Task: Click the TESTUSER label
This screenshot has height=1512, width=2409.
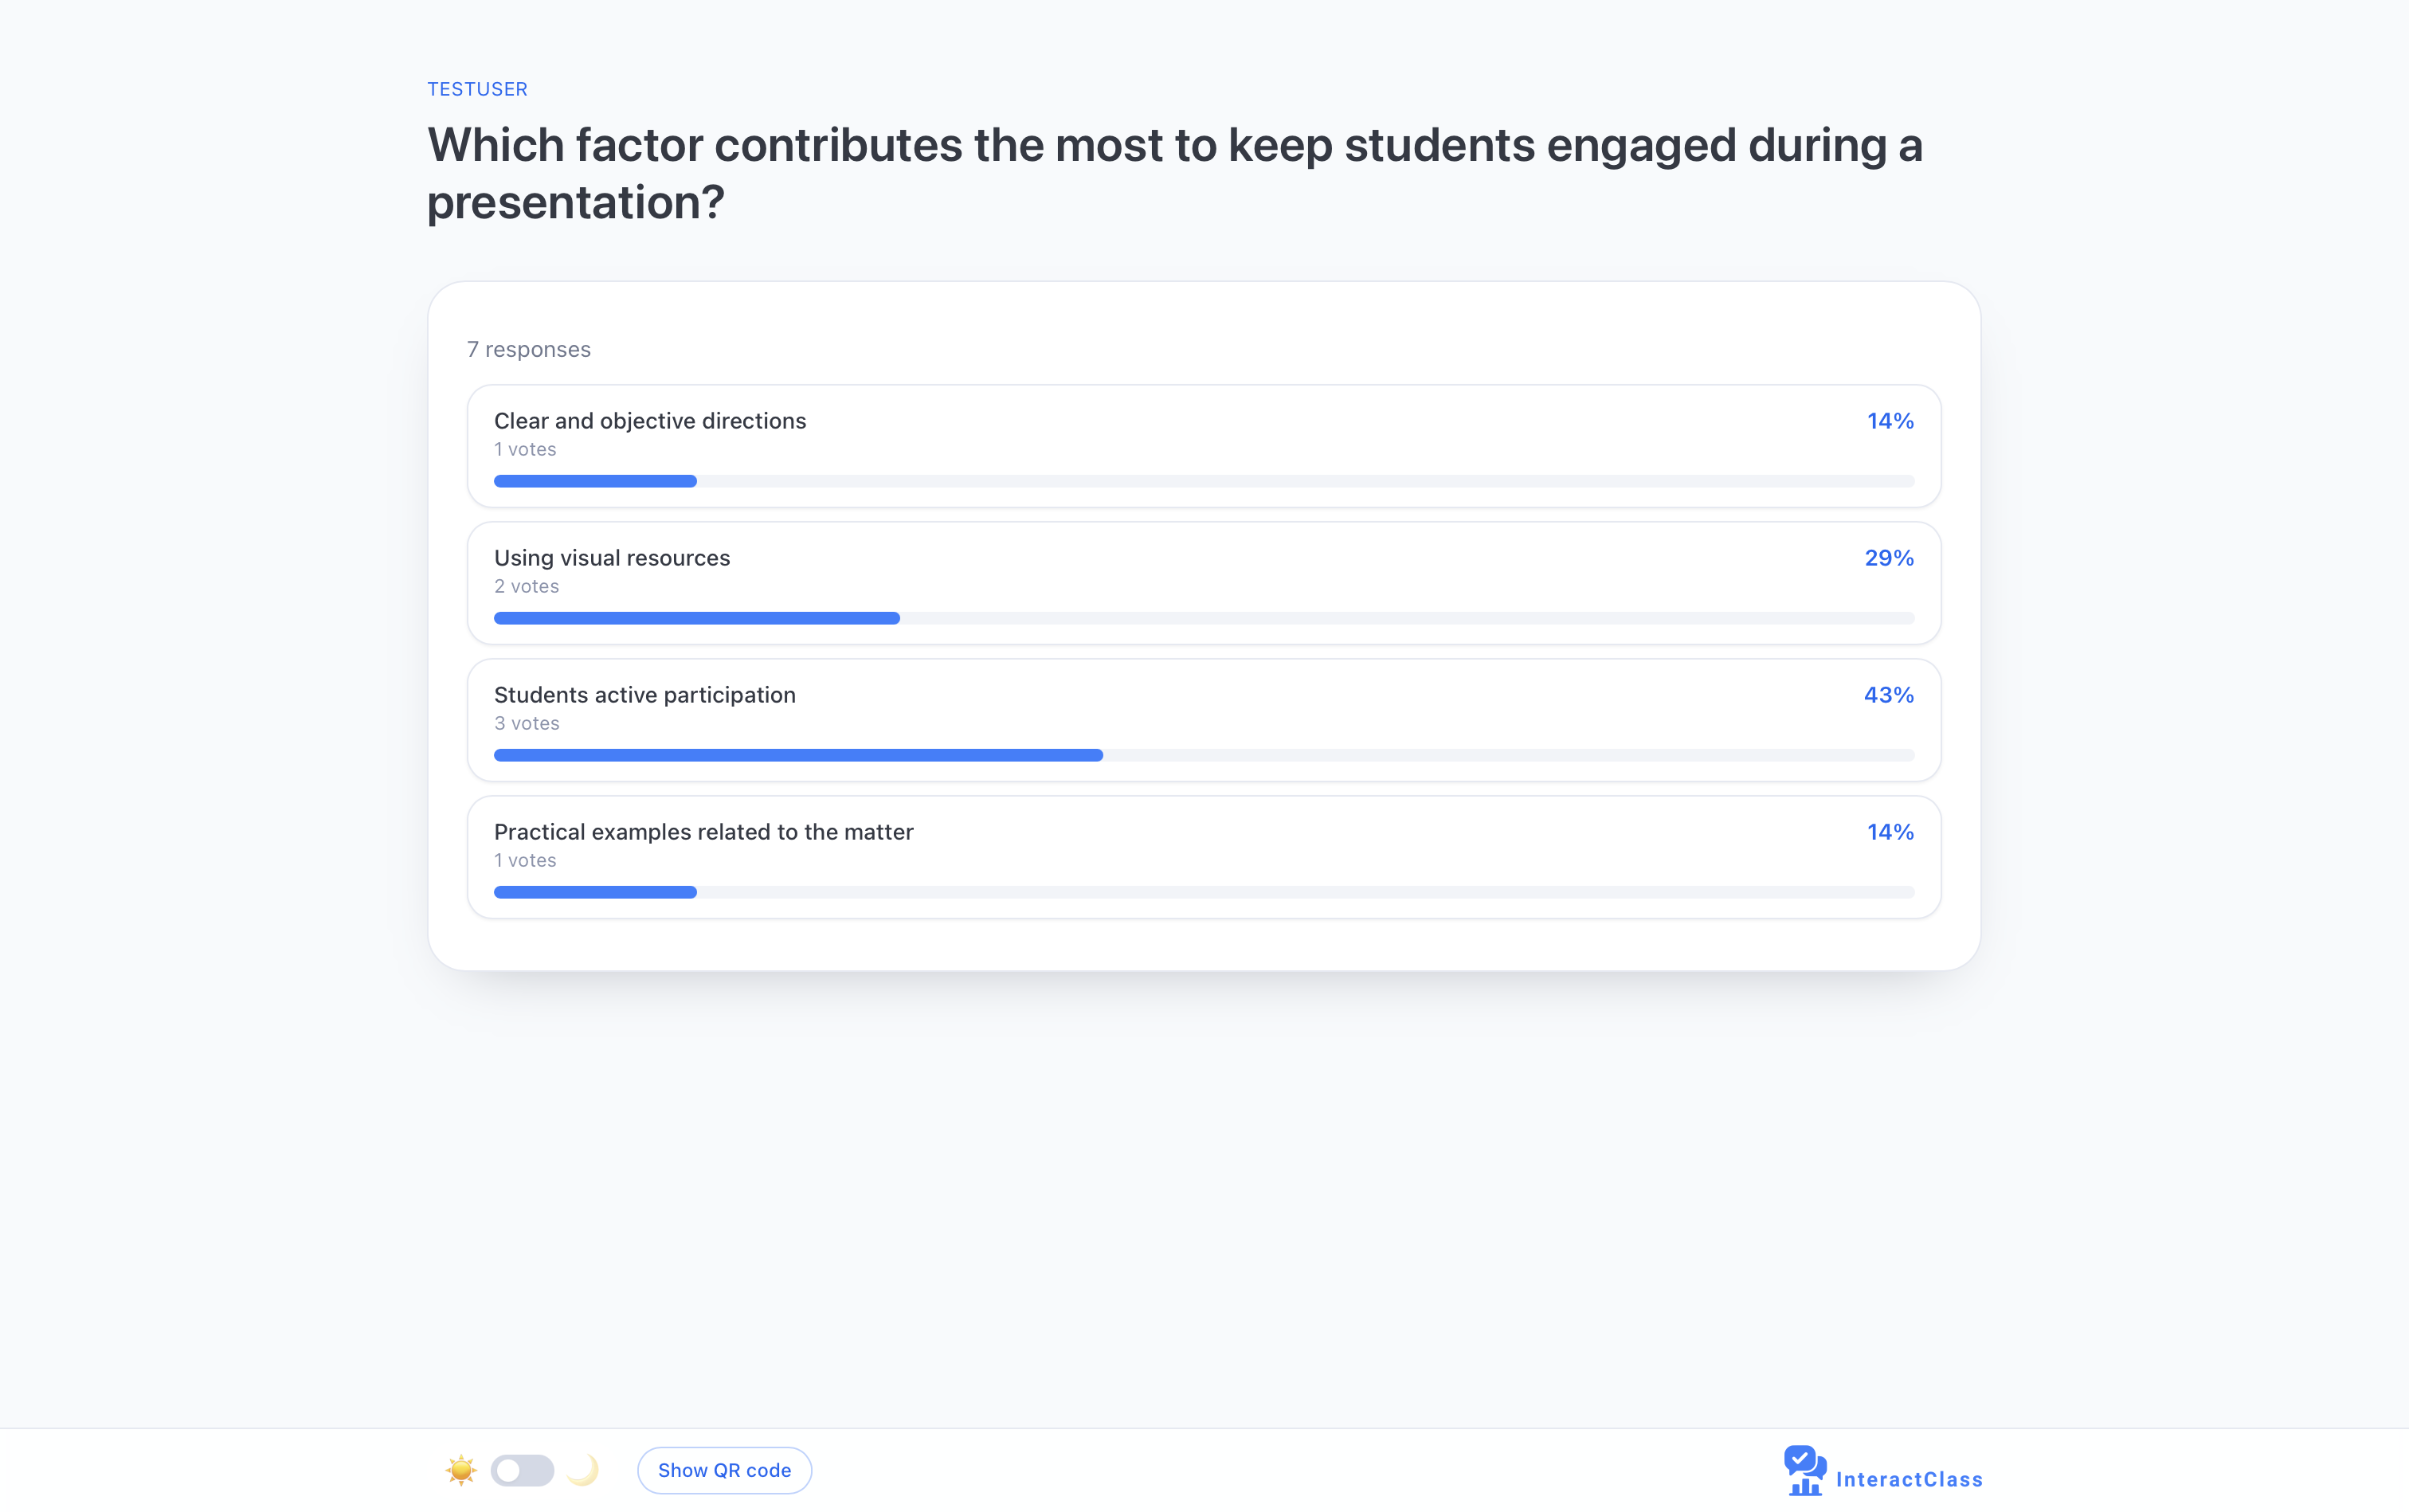Action: pos(477,89)
